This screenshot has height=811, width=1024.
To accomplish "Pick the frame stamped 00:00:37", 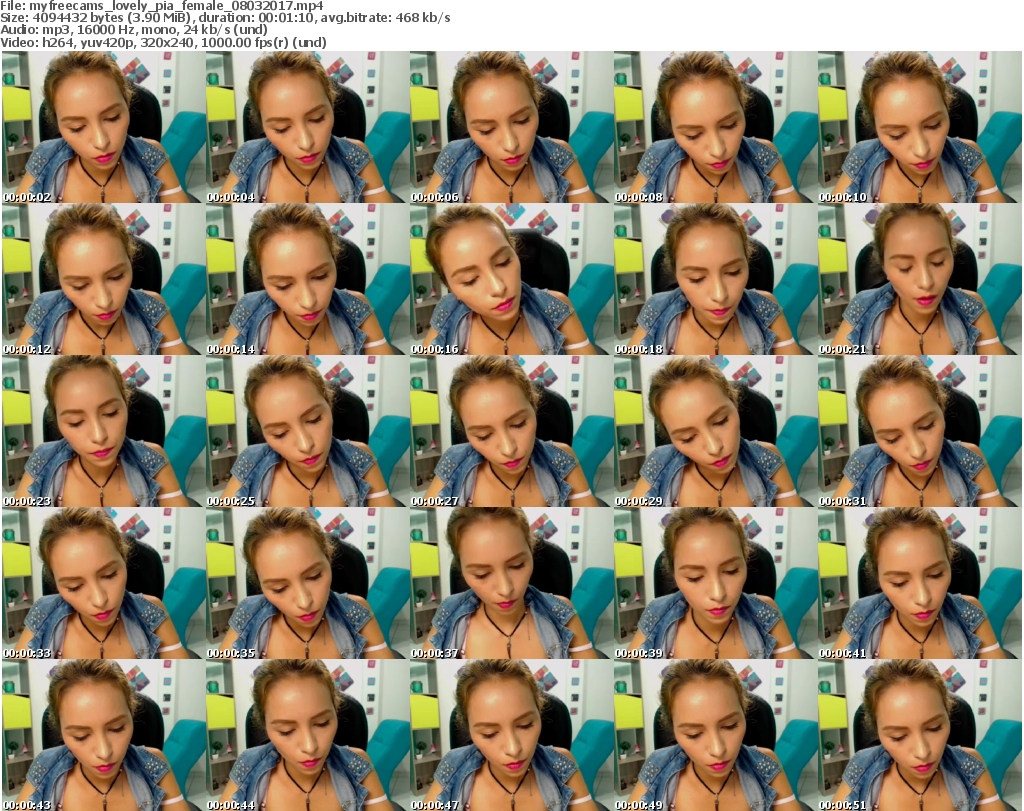I will [x=511, y=584].
